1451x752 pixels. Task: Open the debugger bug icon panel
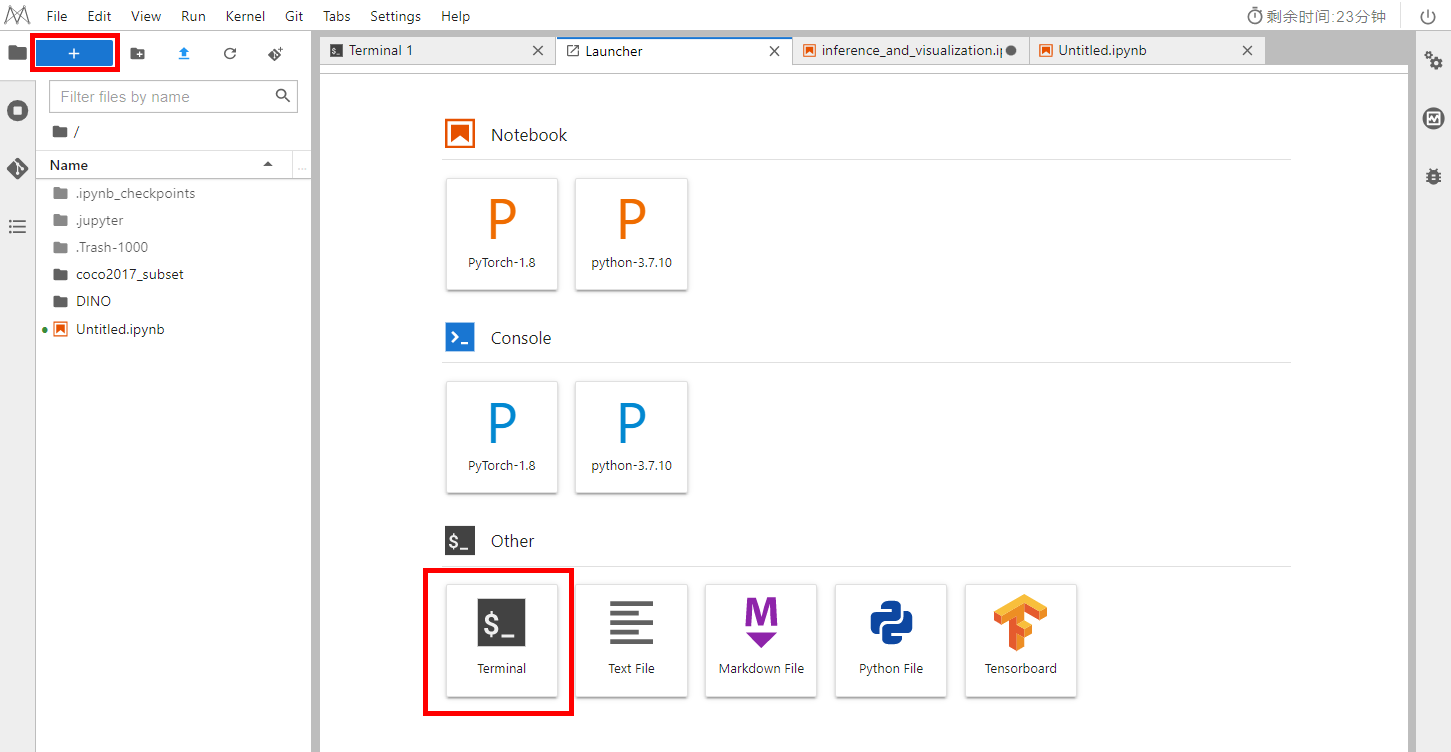[1433, 176]
